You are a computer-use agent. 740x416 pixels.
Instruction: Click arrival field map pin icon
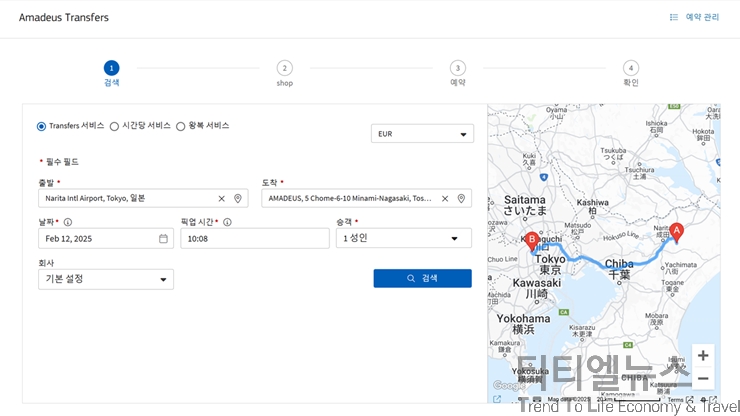(x=461, y=199)
